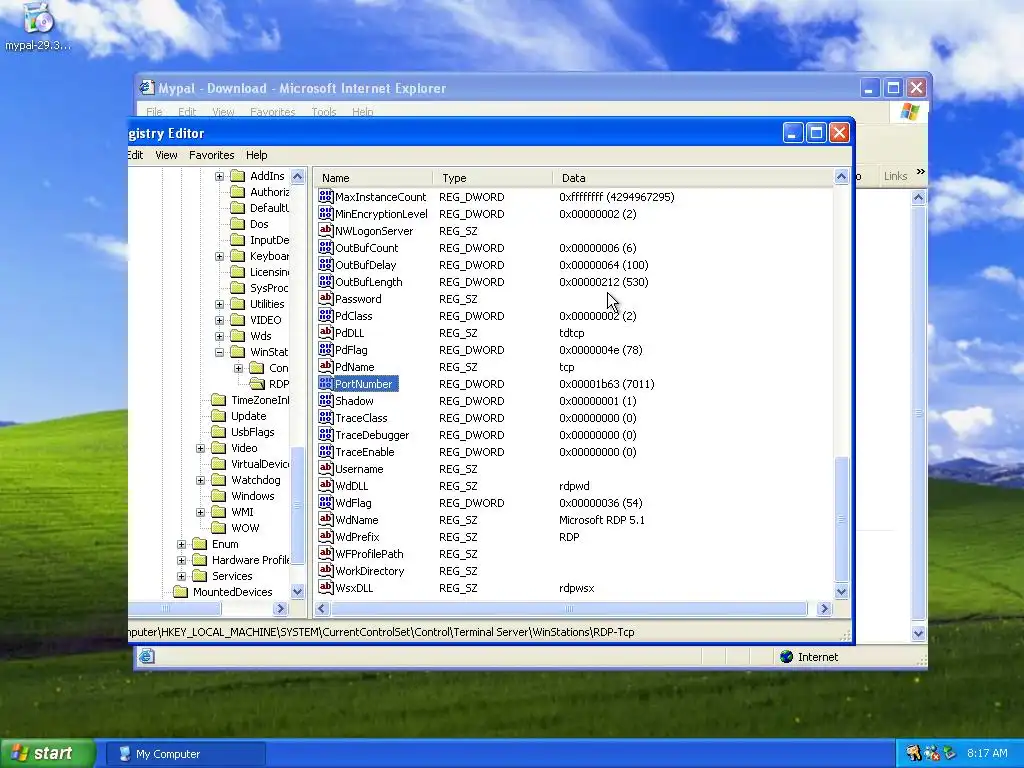Viewport: 1024px width, 768px height.
Task: Expand the AddIns registry key
Action: [x=219, y=176]
